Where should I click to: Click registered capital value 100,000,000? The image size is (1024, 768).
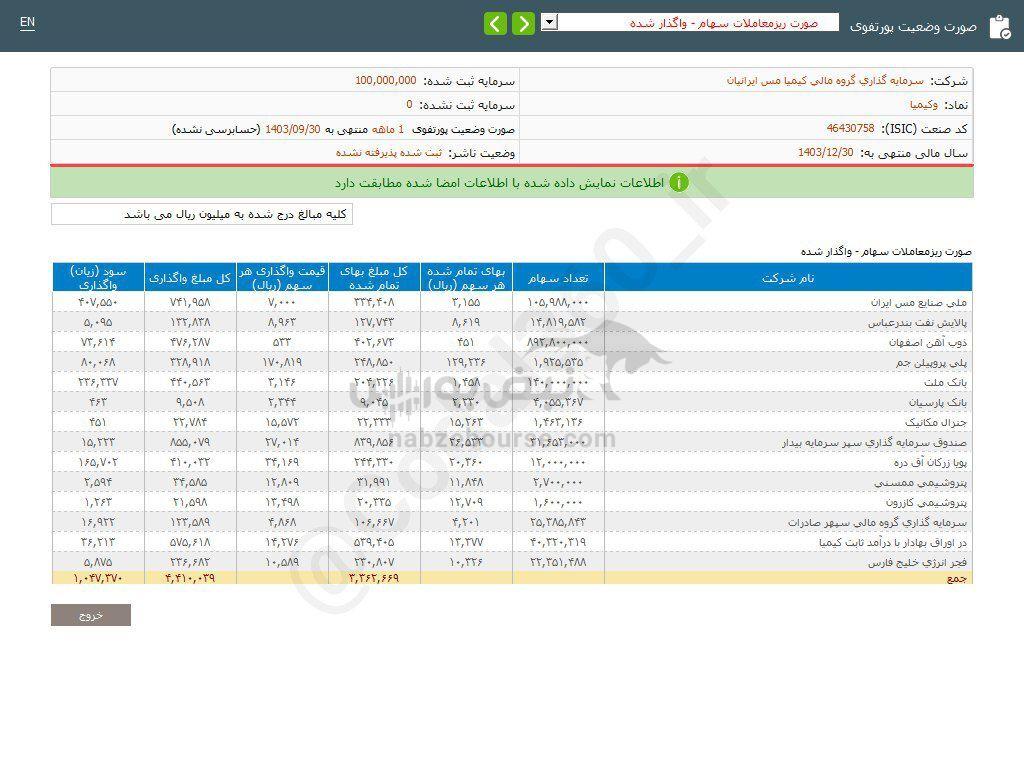point(385,80)
